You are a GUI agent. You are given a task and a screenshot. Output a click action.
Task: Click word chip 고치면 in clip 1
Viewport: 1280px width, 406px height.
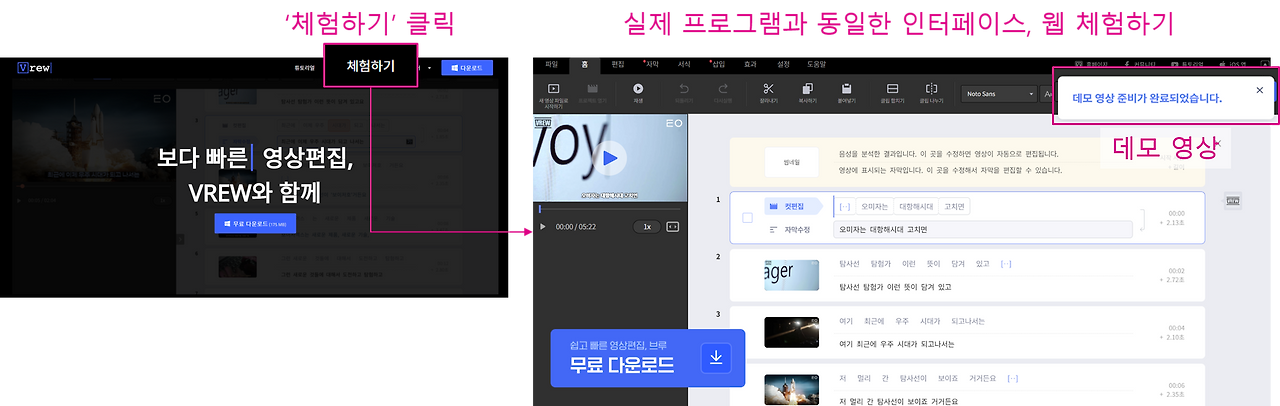[x=955, y=207]
